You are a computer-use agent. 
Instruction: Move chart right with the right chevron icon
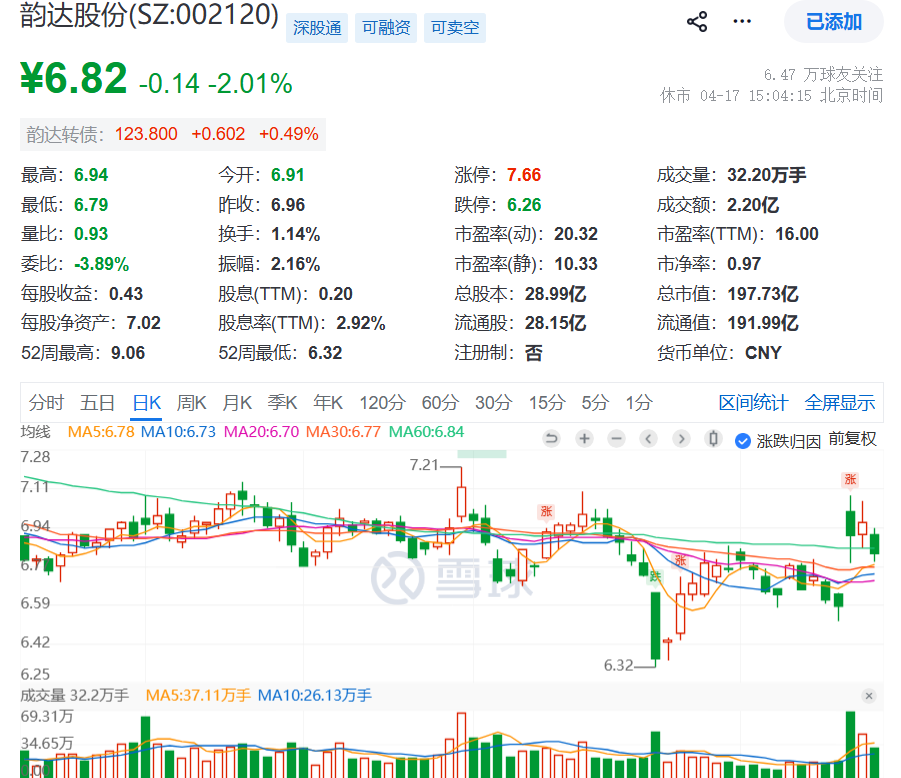coord(681,440)
